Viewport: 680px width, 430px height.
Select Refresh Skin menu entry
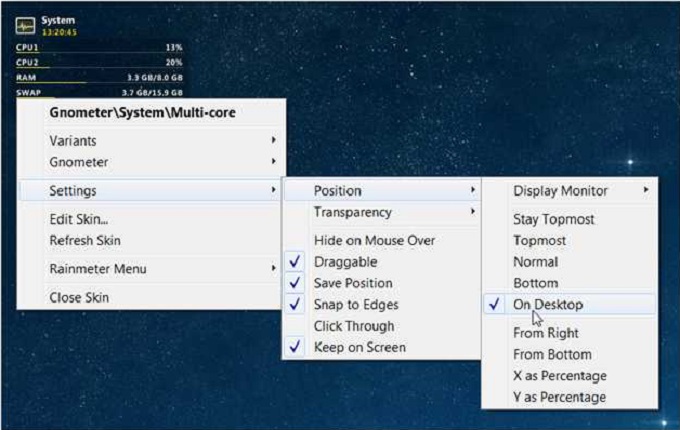85,240
